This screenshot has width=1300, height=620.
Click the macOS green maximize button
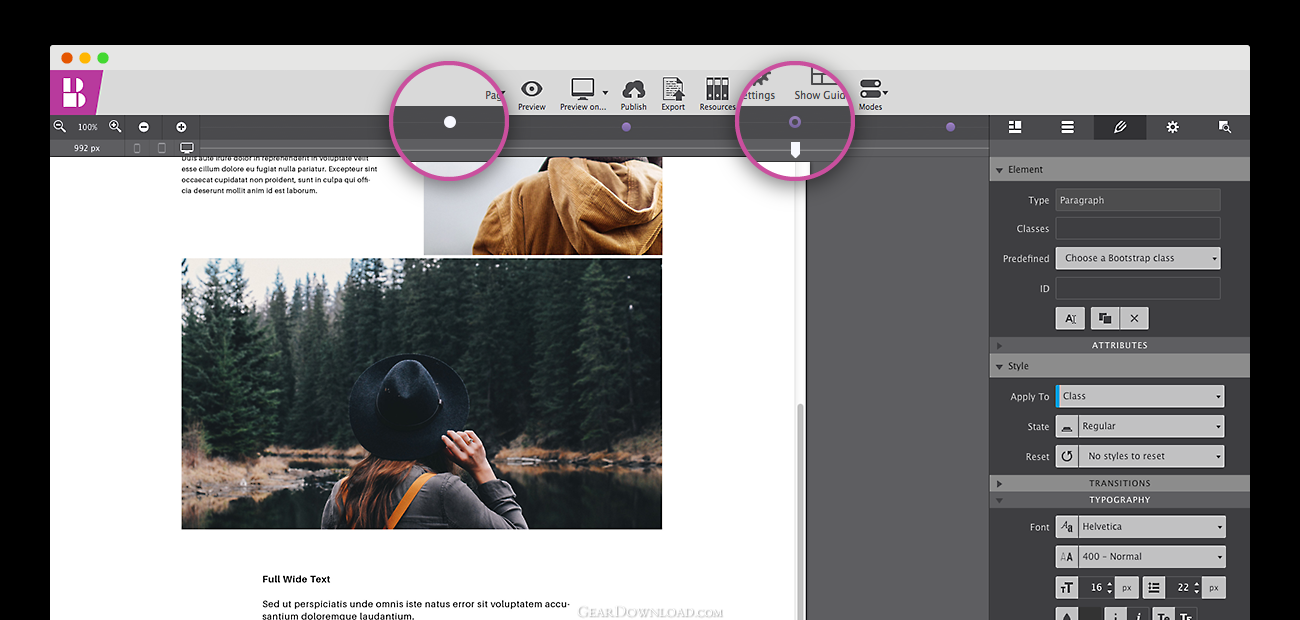tap(103, 58)
